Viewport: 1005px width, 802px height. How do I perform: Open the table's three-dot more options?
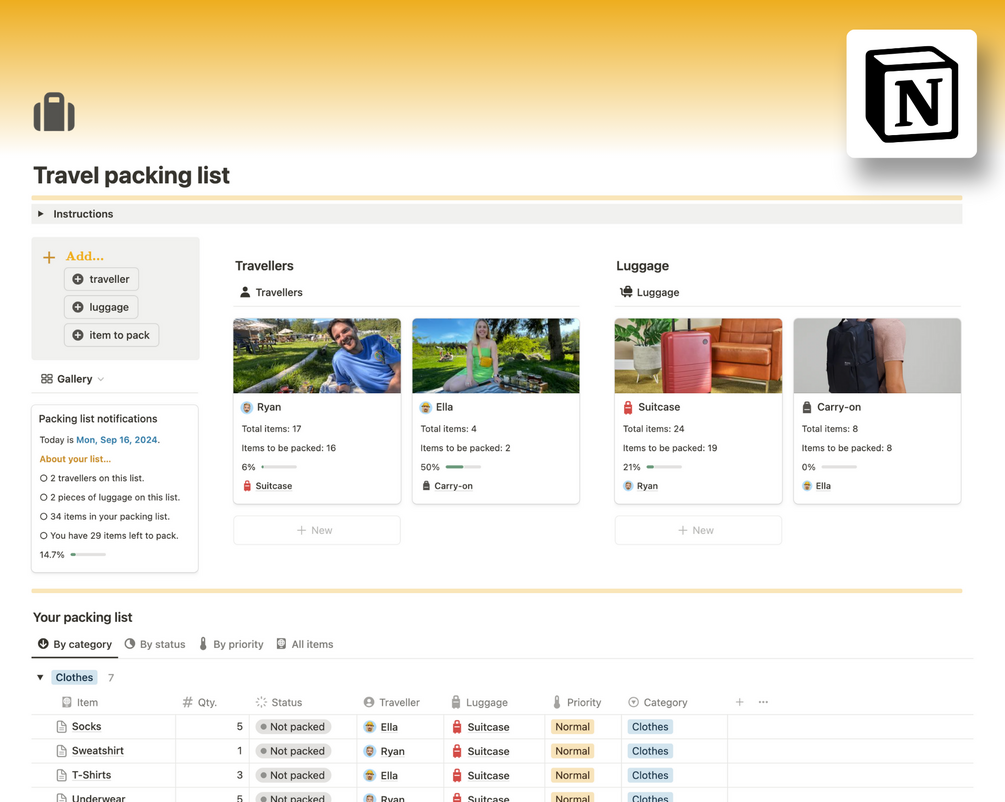[763, 702]
